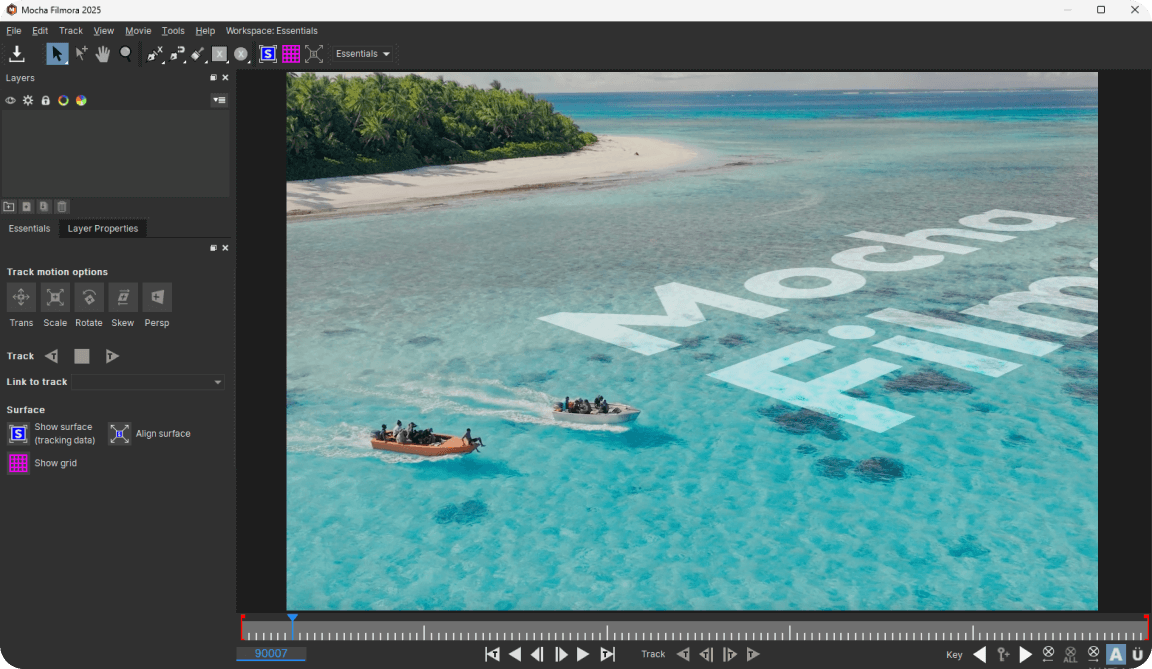Open the Layers panel options menu
The height and width of the screenshot is (669, 1152).
[219, 100]
